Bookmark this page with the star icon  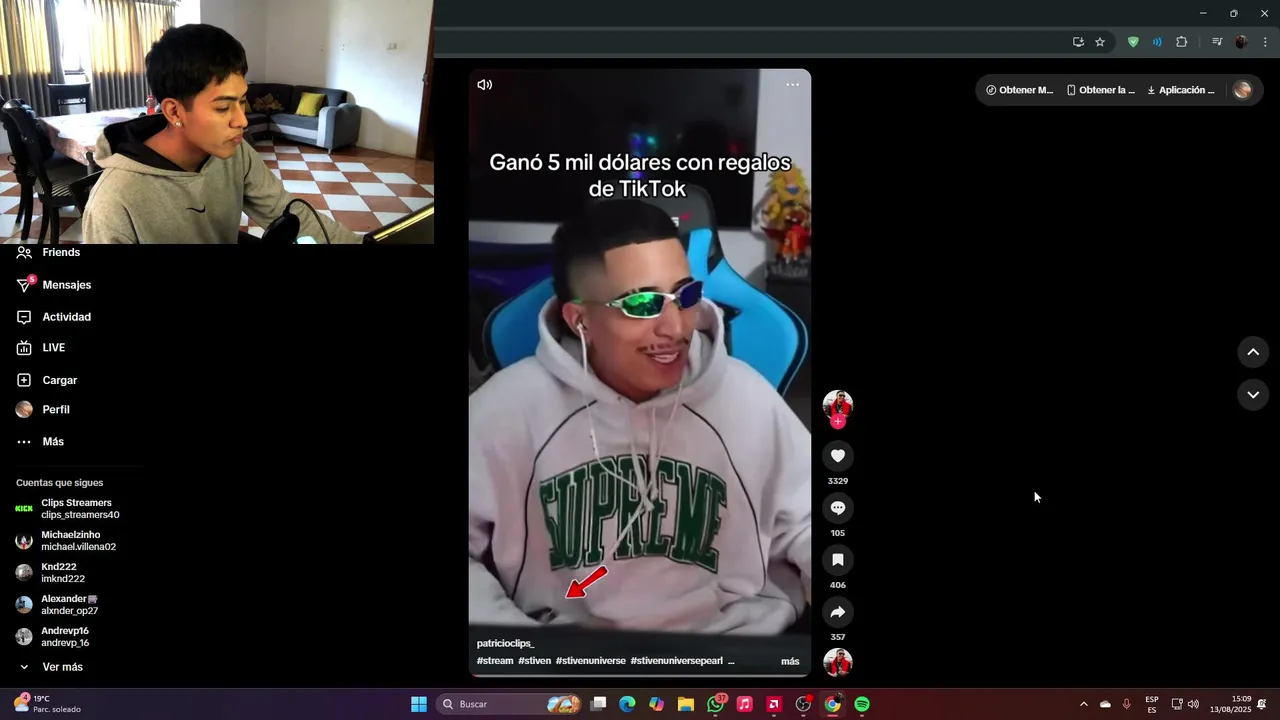point(1100,42)
